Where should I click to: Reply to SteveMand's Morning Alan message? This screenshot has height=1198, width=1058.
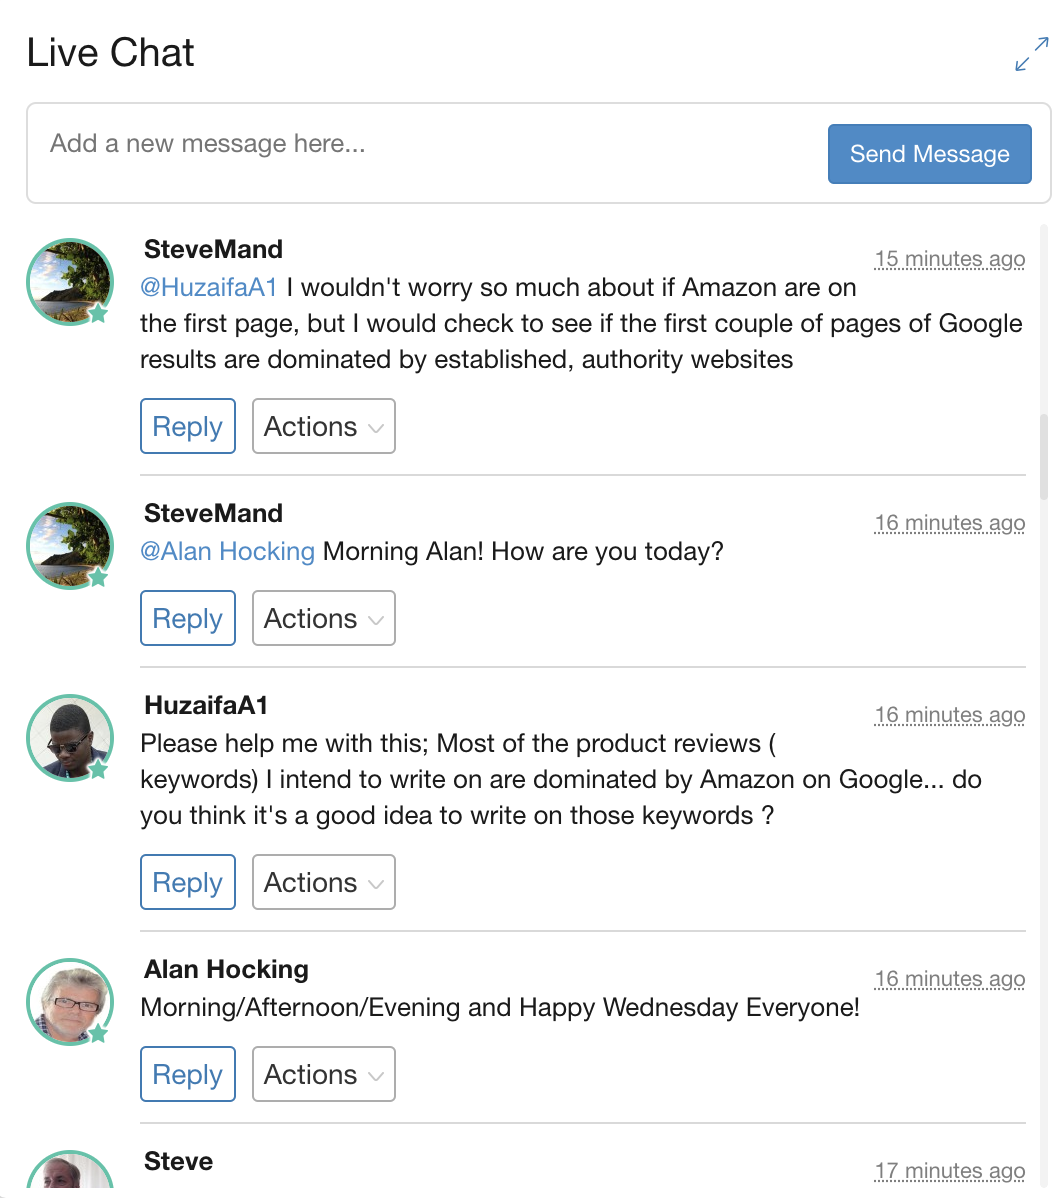188,618
